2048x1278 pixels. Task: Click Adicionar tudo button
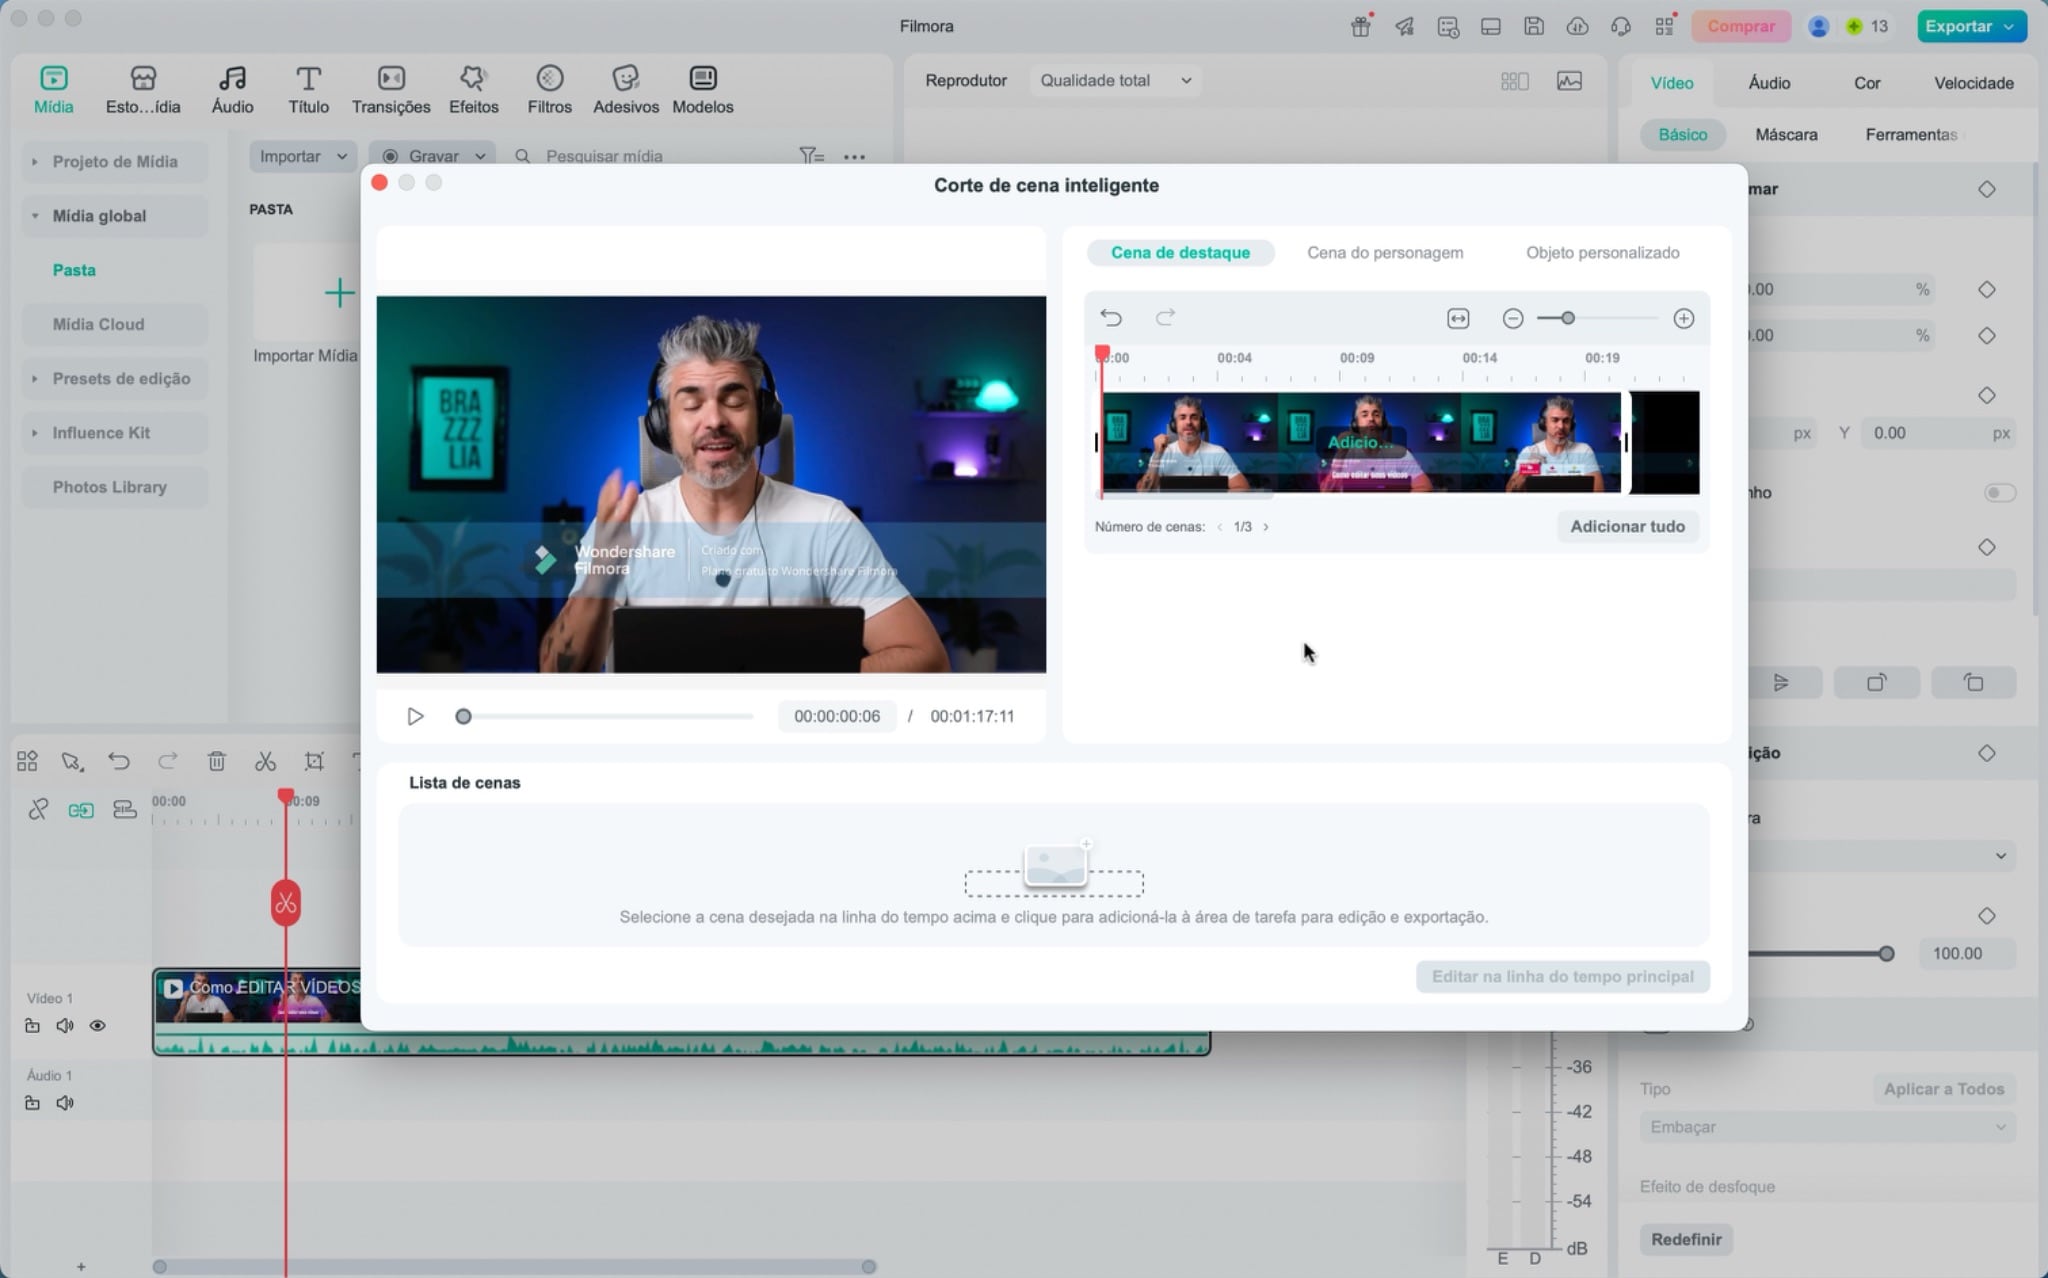pos(1627,526)
